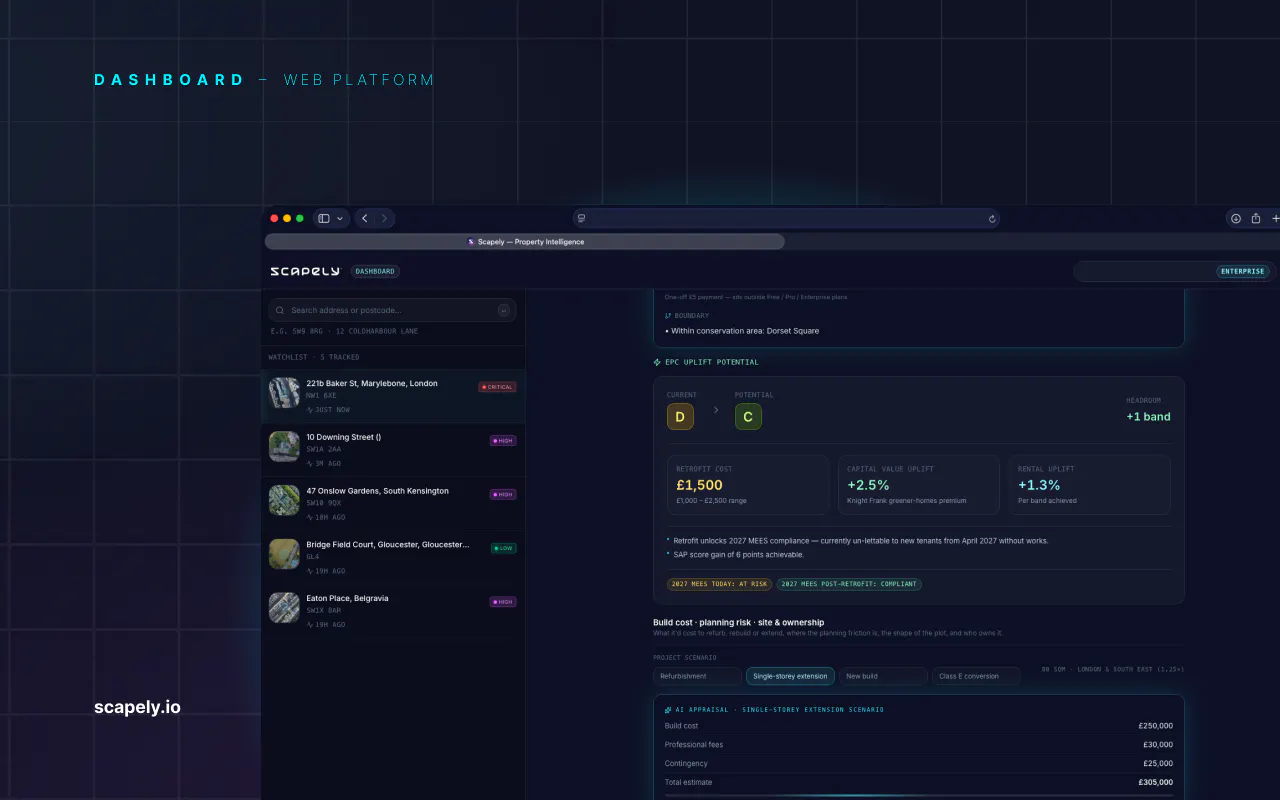Click activity pulse icon next to JUST NOW
This screenshot has width=1280, height=800.
tap(310, 410)
